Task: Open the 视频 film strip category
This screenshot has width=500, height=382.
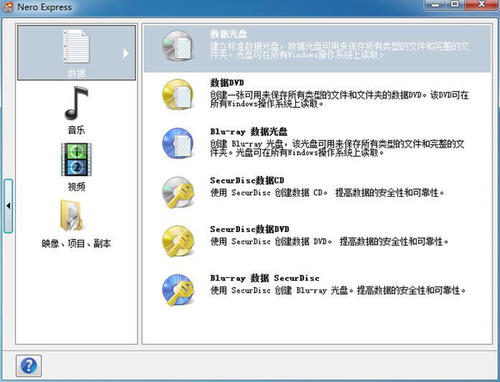Action: 76,160
